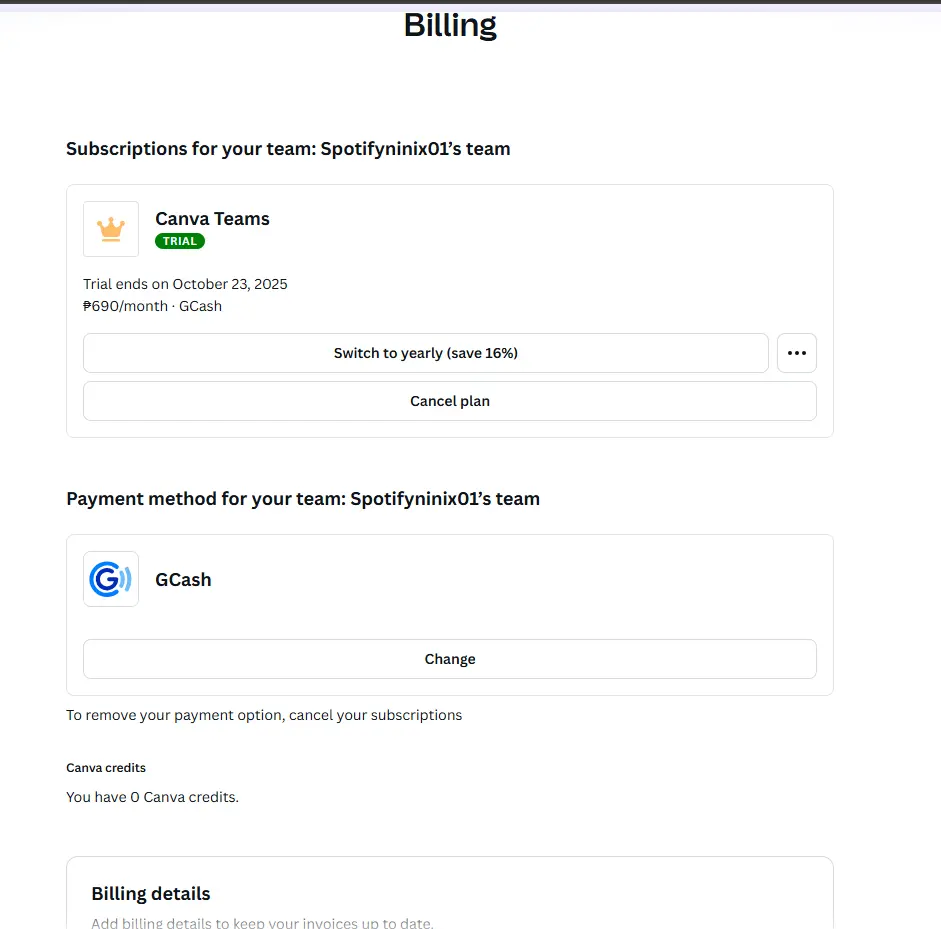Click the Canva Teams crown icon
This screenshot has width=941, height=929.
(111, 229)
